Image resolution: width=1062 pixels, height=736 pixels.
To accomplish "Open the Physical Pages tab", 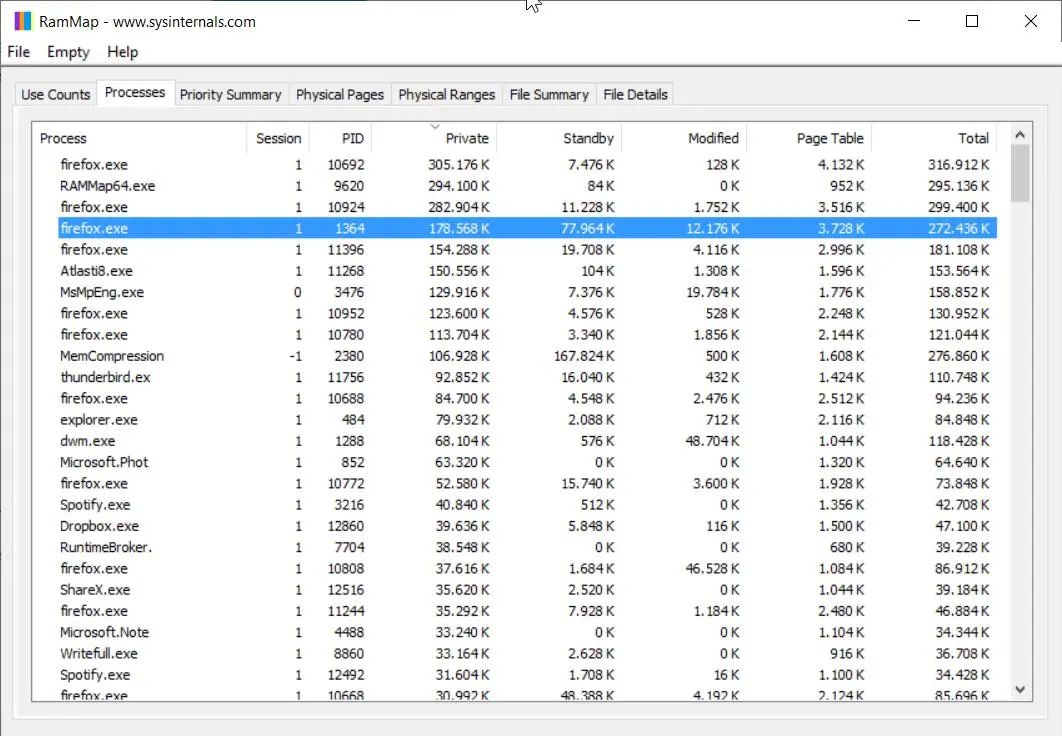I will click(x=340, y=95).
